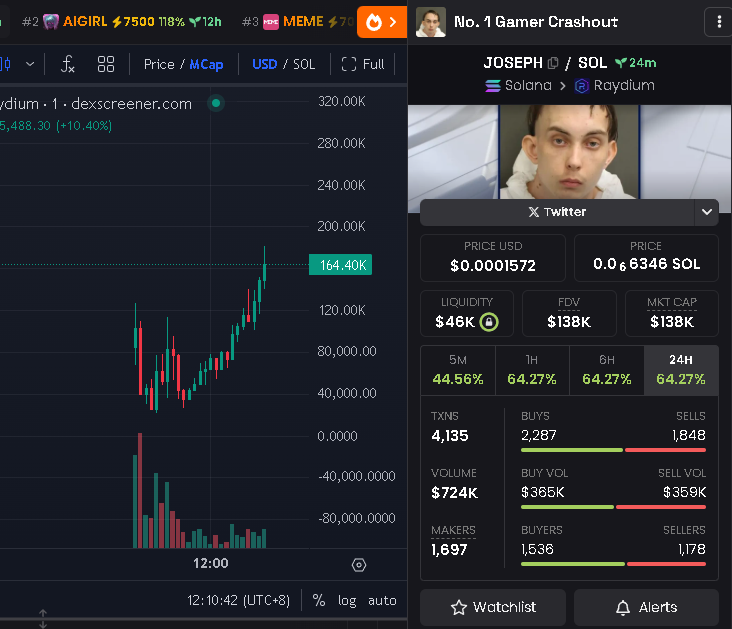Click the buys versus sells ratio bar
Screen dimensions: 732x629
(613, 450)
